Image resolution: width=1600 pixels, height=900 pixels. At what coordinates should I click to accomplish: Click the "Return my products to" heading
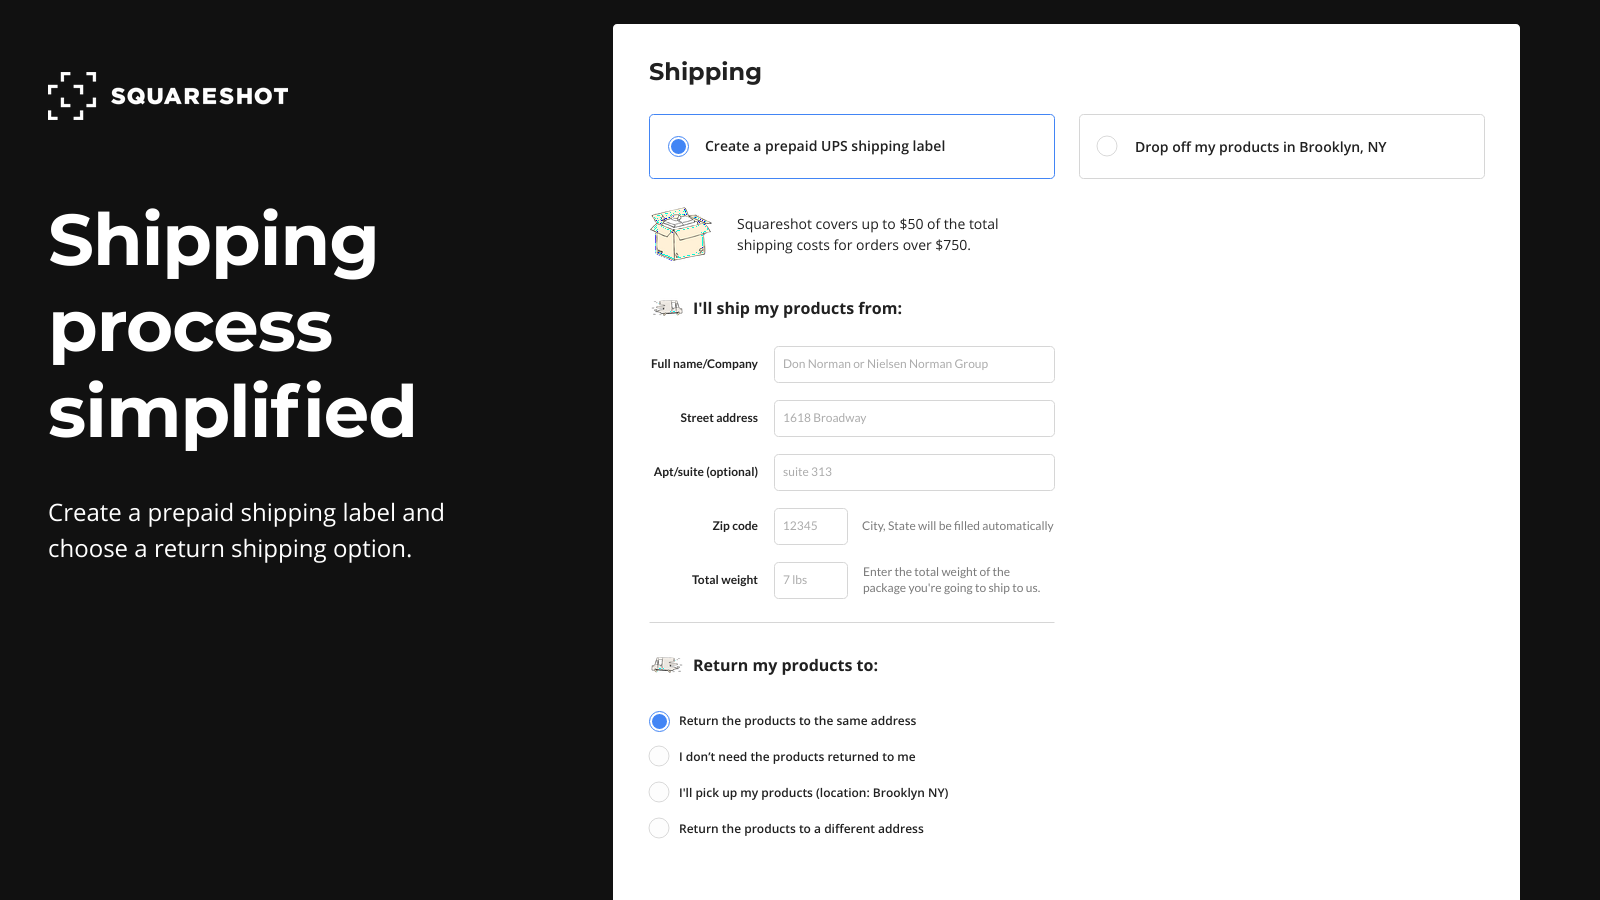[x=787, y=664]
